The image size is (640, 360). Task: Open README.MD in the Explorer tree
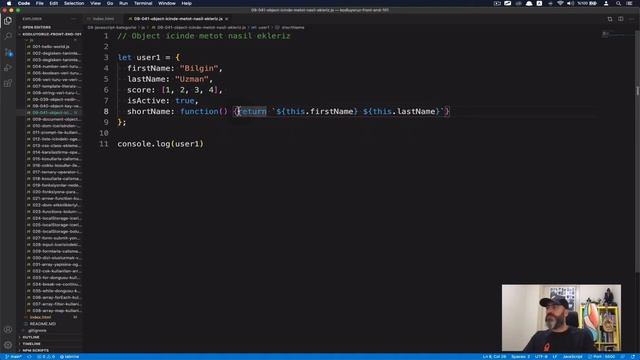[42, 324]
